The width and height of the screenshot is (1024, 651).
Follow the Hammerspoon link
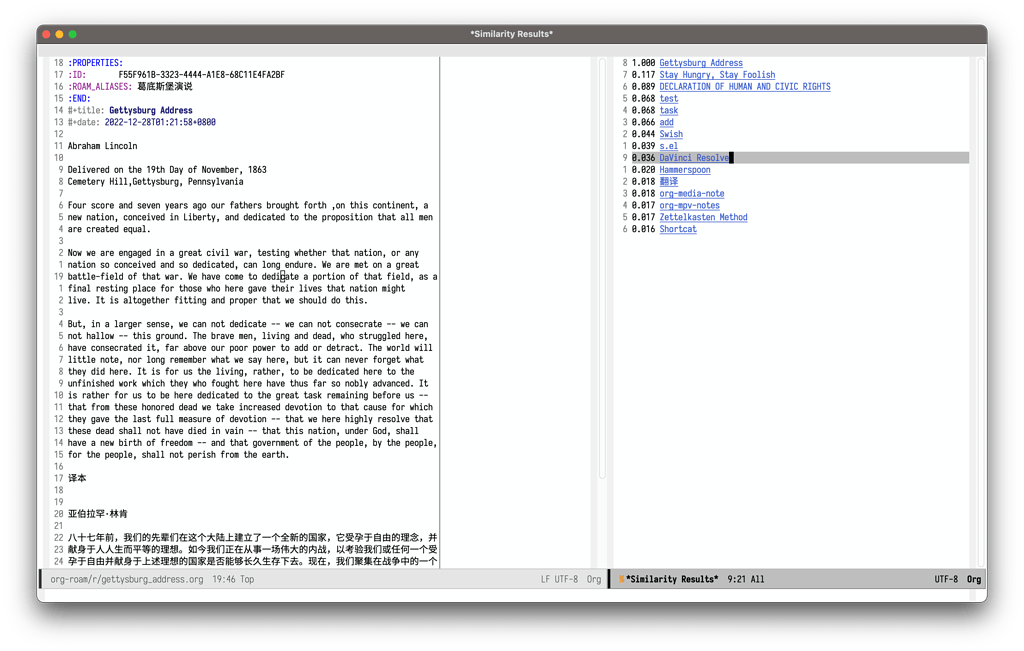coord(686,169)
